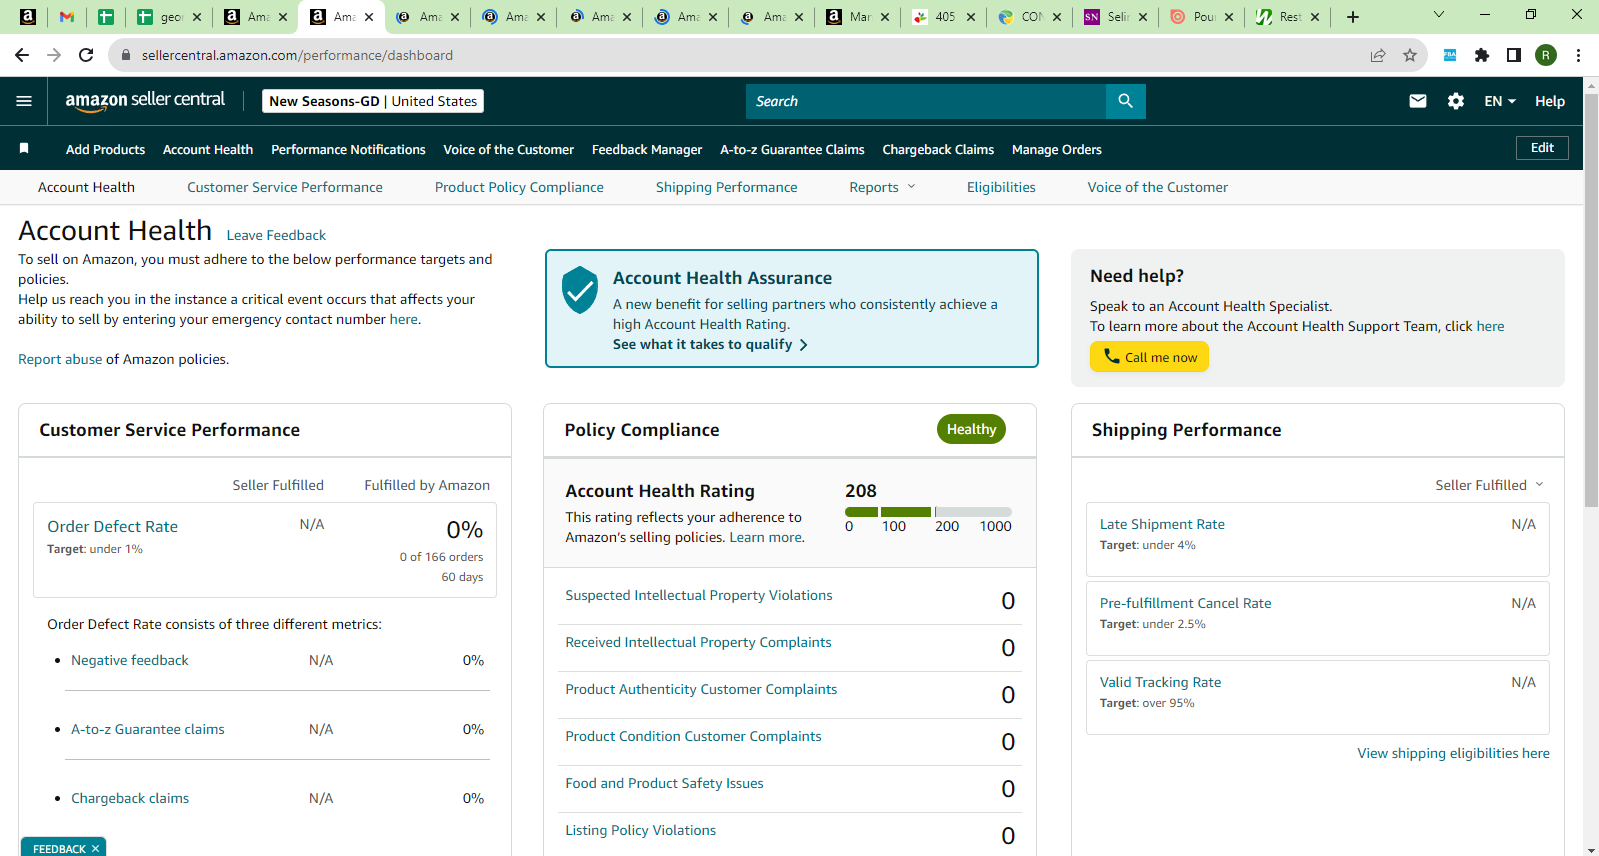Click the Edit button in the nav bar
1599x856 pixels.
[1542, 148]
